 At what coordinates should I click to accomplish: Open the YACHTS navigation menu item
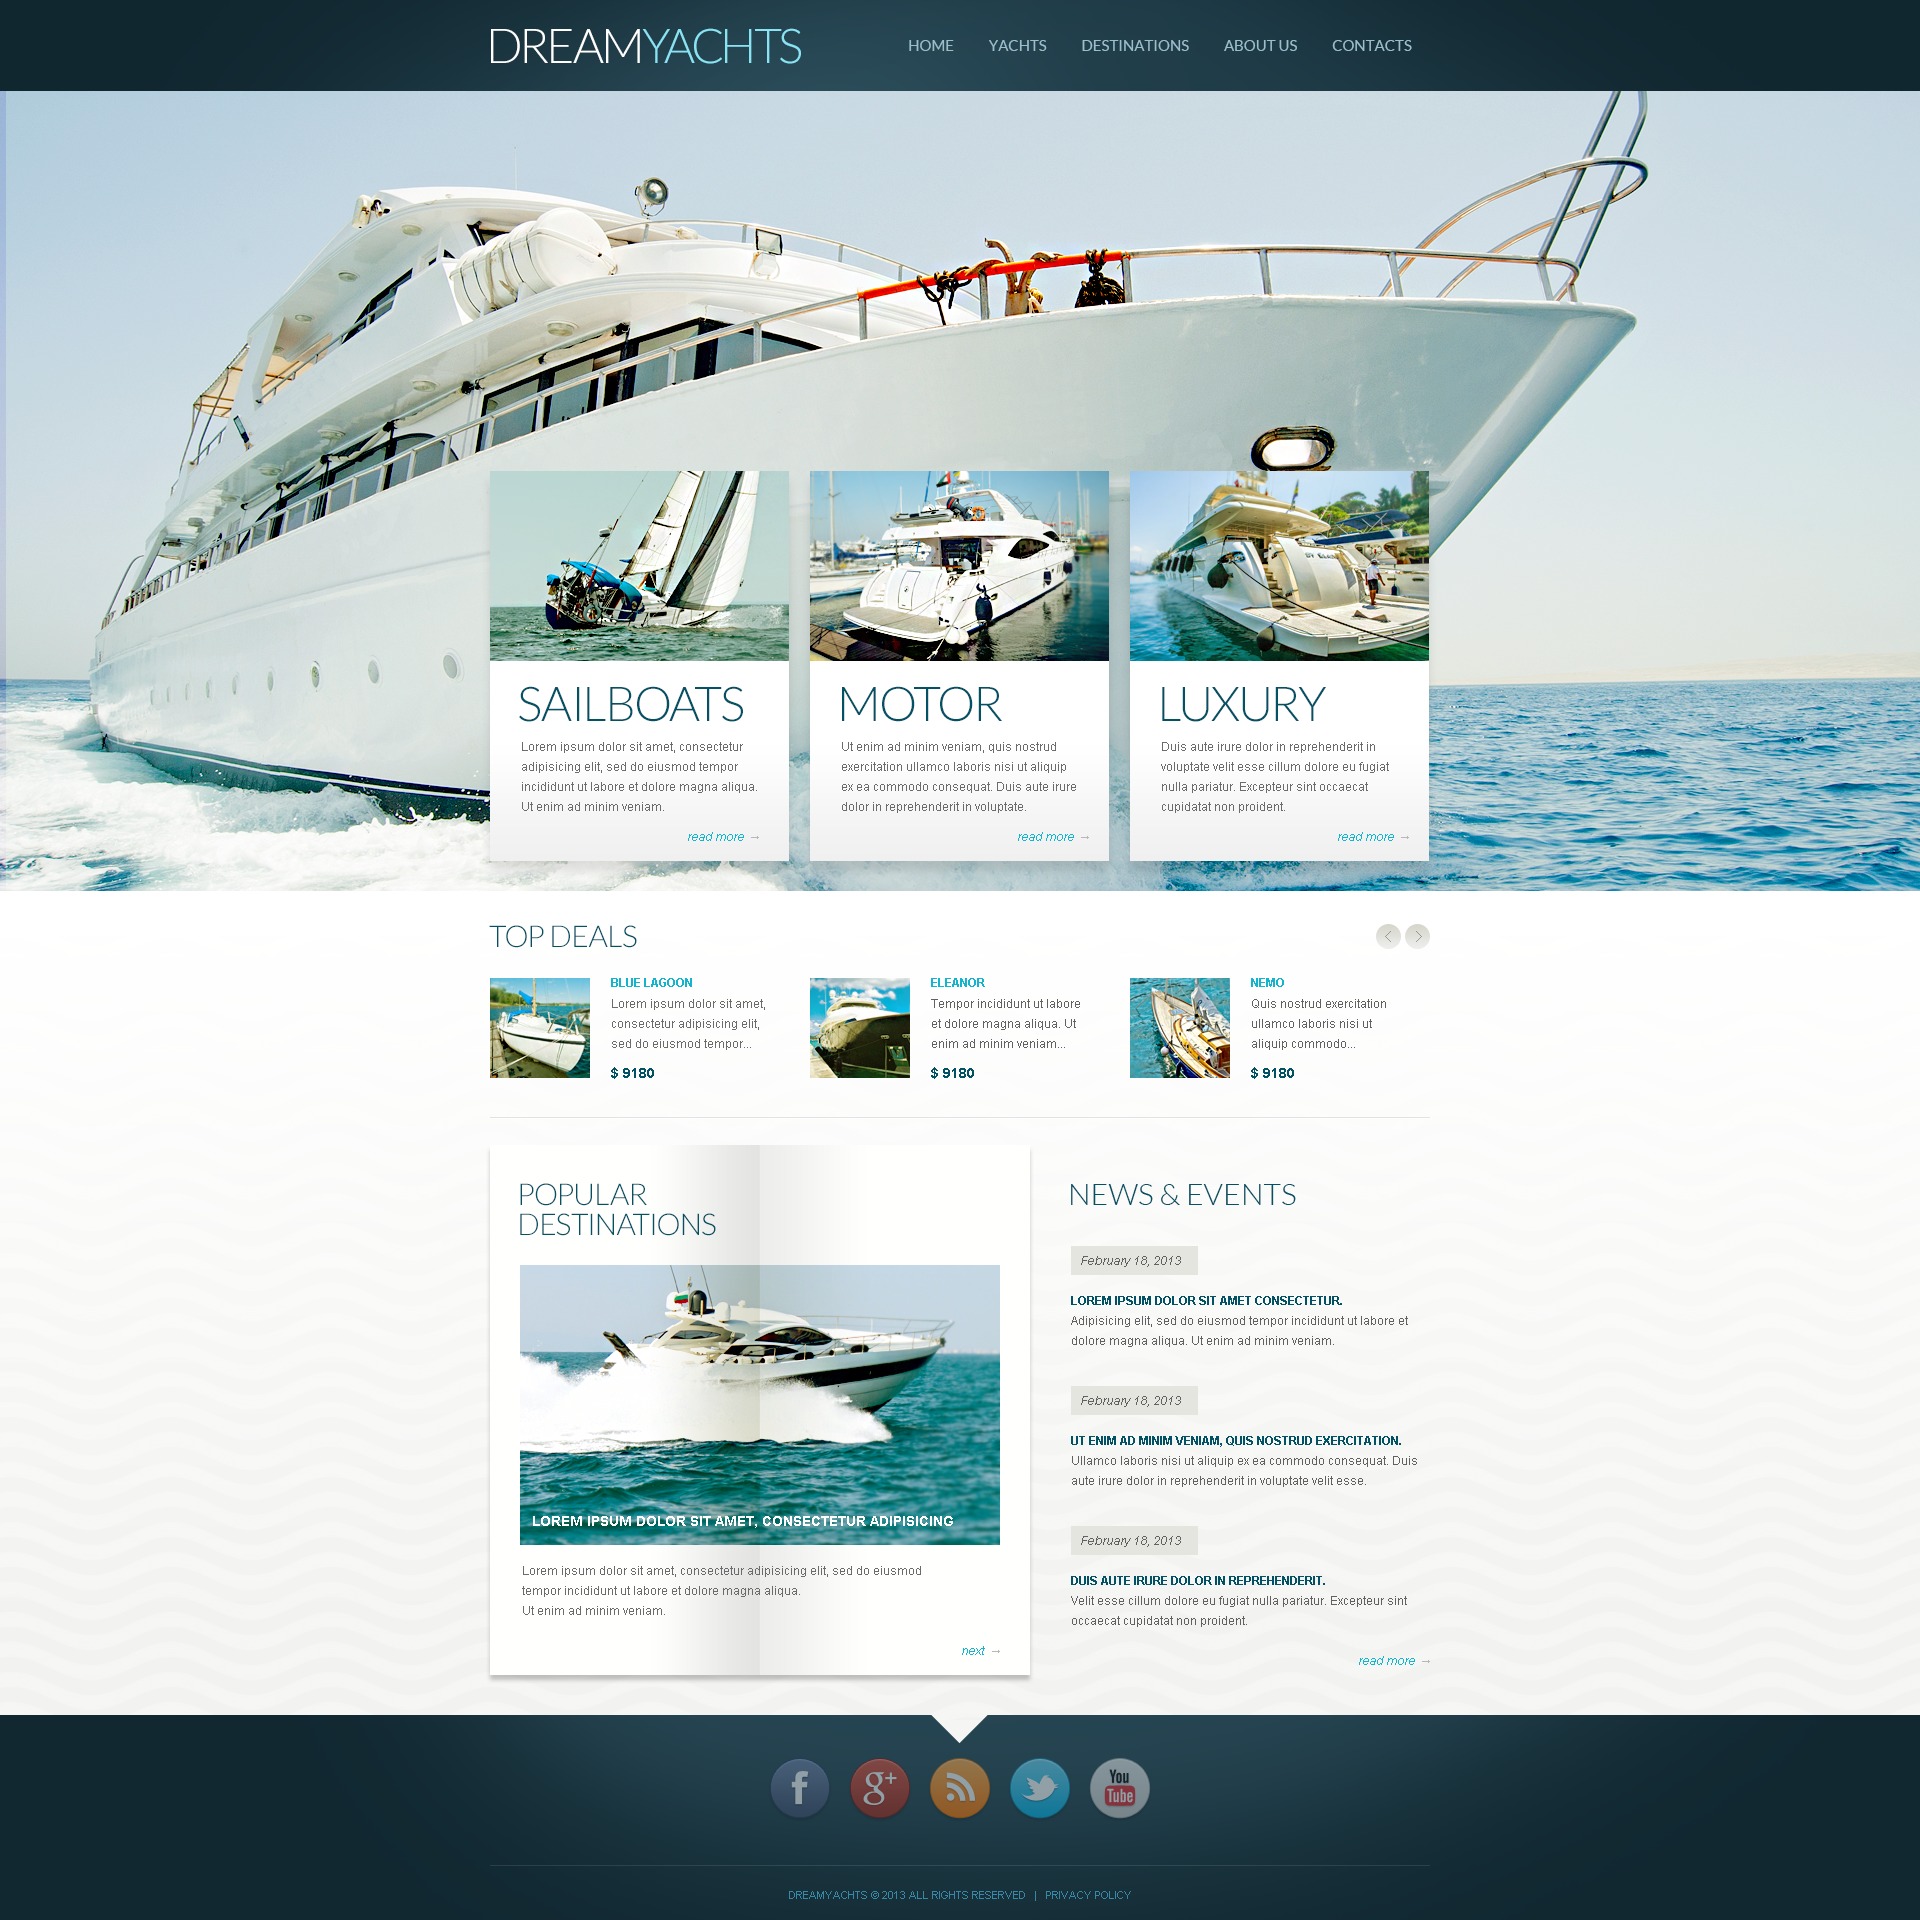click(1015, 44)
